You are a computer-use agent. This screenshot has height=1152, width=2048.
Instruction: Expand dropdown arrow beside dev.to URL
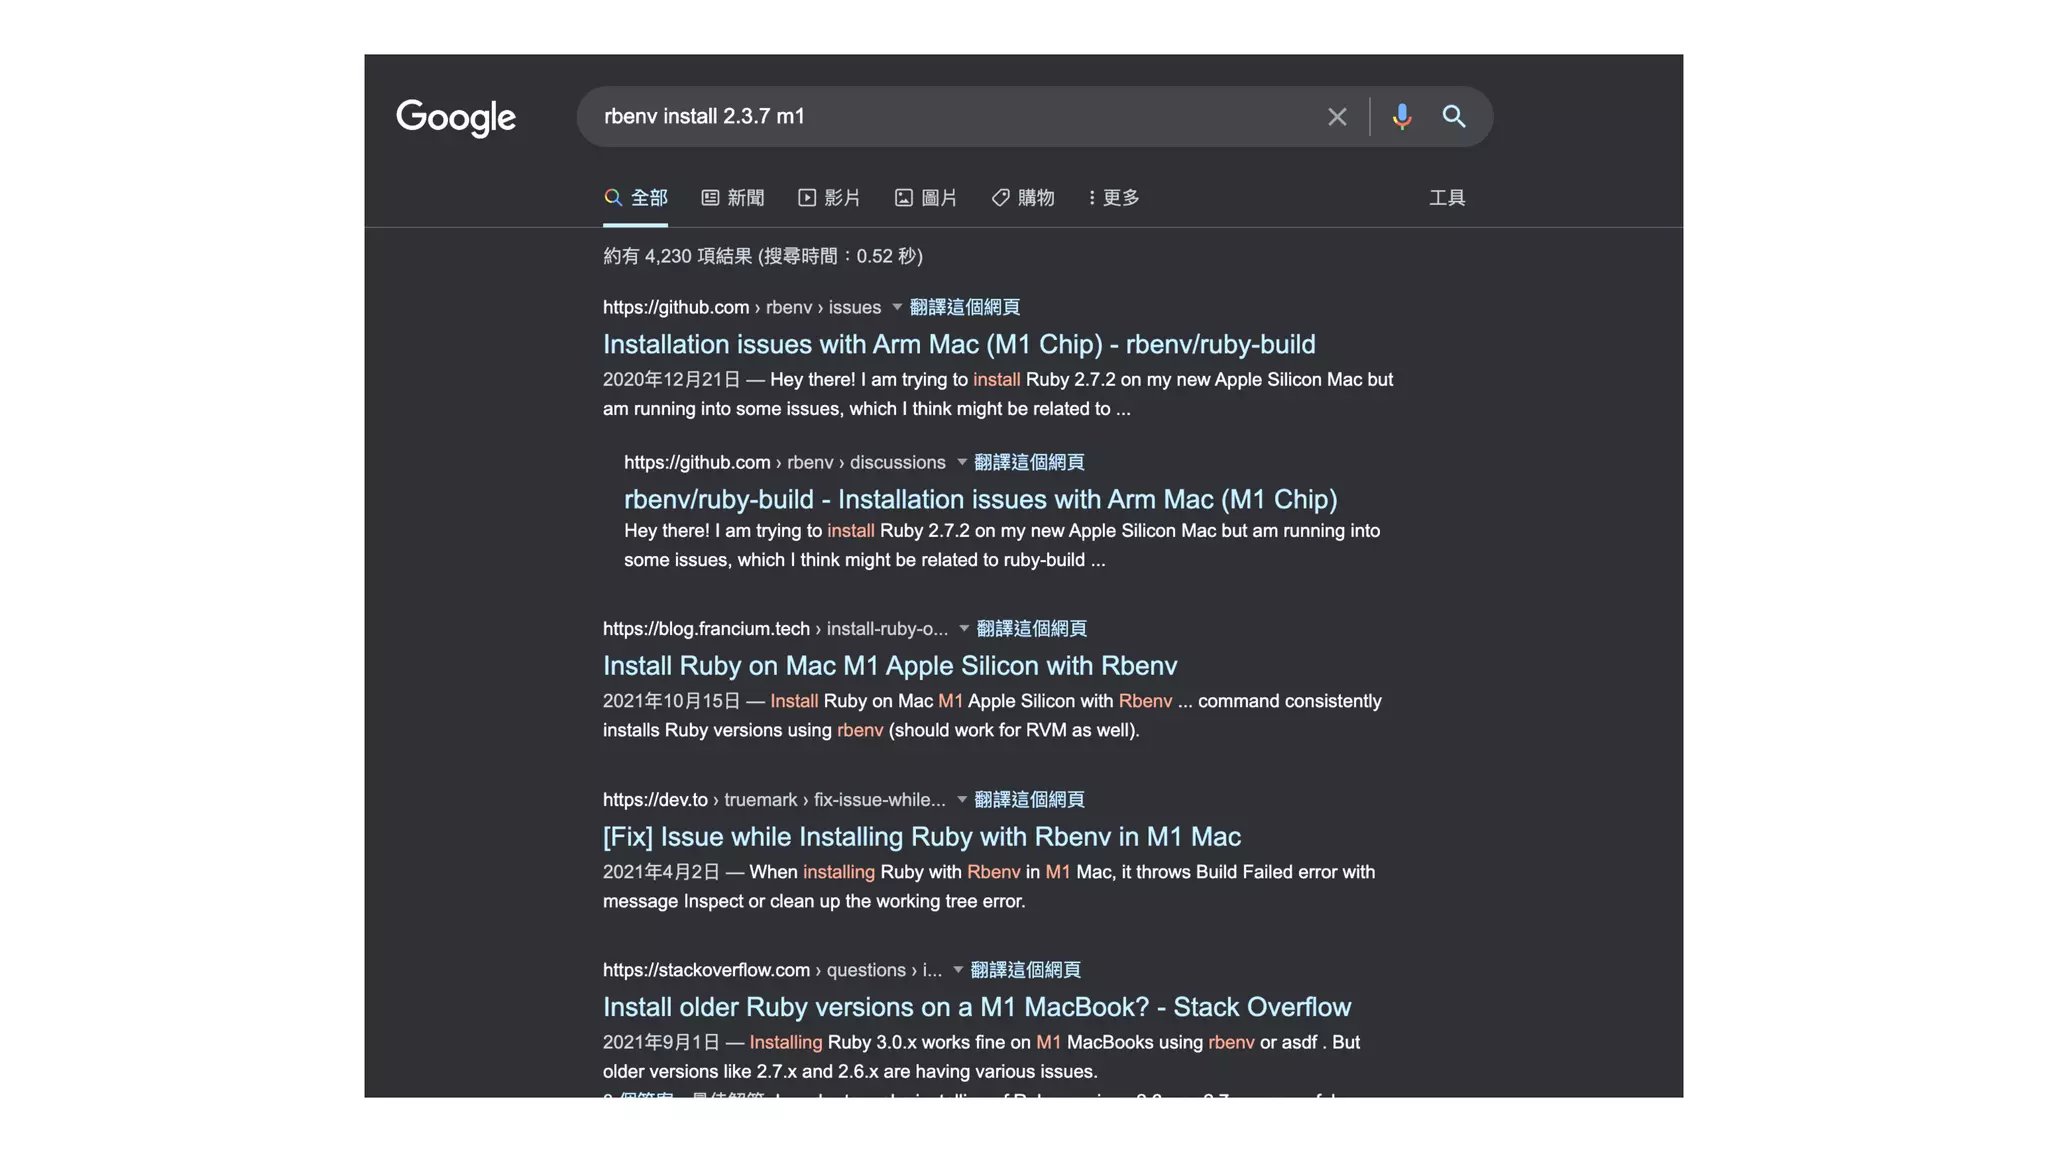(962, 799)
